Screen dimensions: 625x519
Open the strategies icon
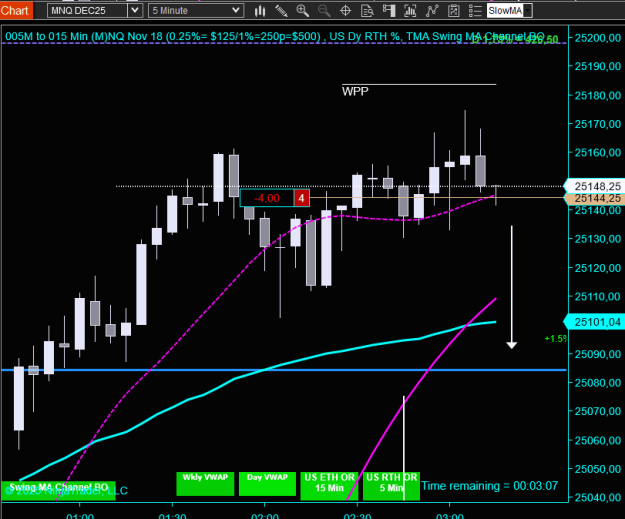454,11
